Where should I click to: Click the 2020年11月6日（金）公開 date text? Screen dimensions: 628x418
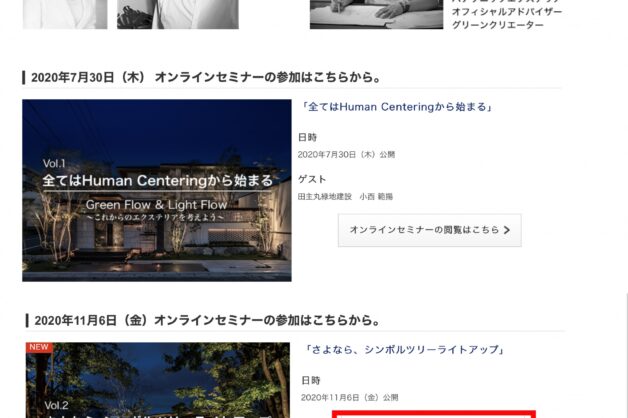349,397
